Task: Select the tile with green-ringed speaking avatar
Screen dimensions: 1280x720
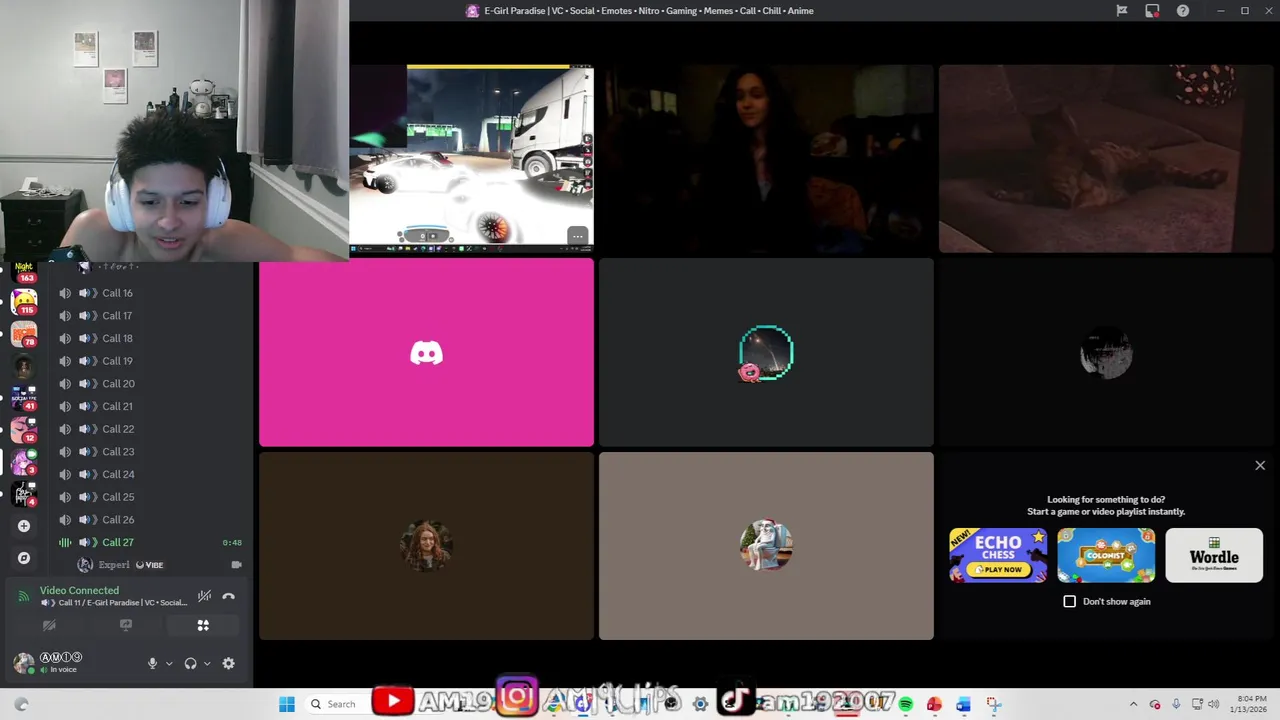Action: pos(766,353)
